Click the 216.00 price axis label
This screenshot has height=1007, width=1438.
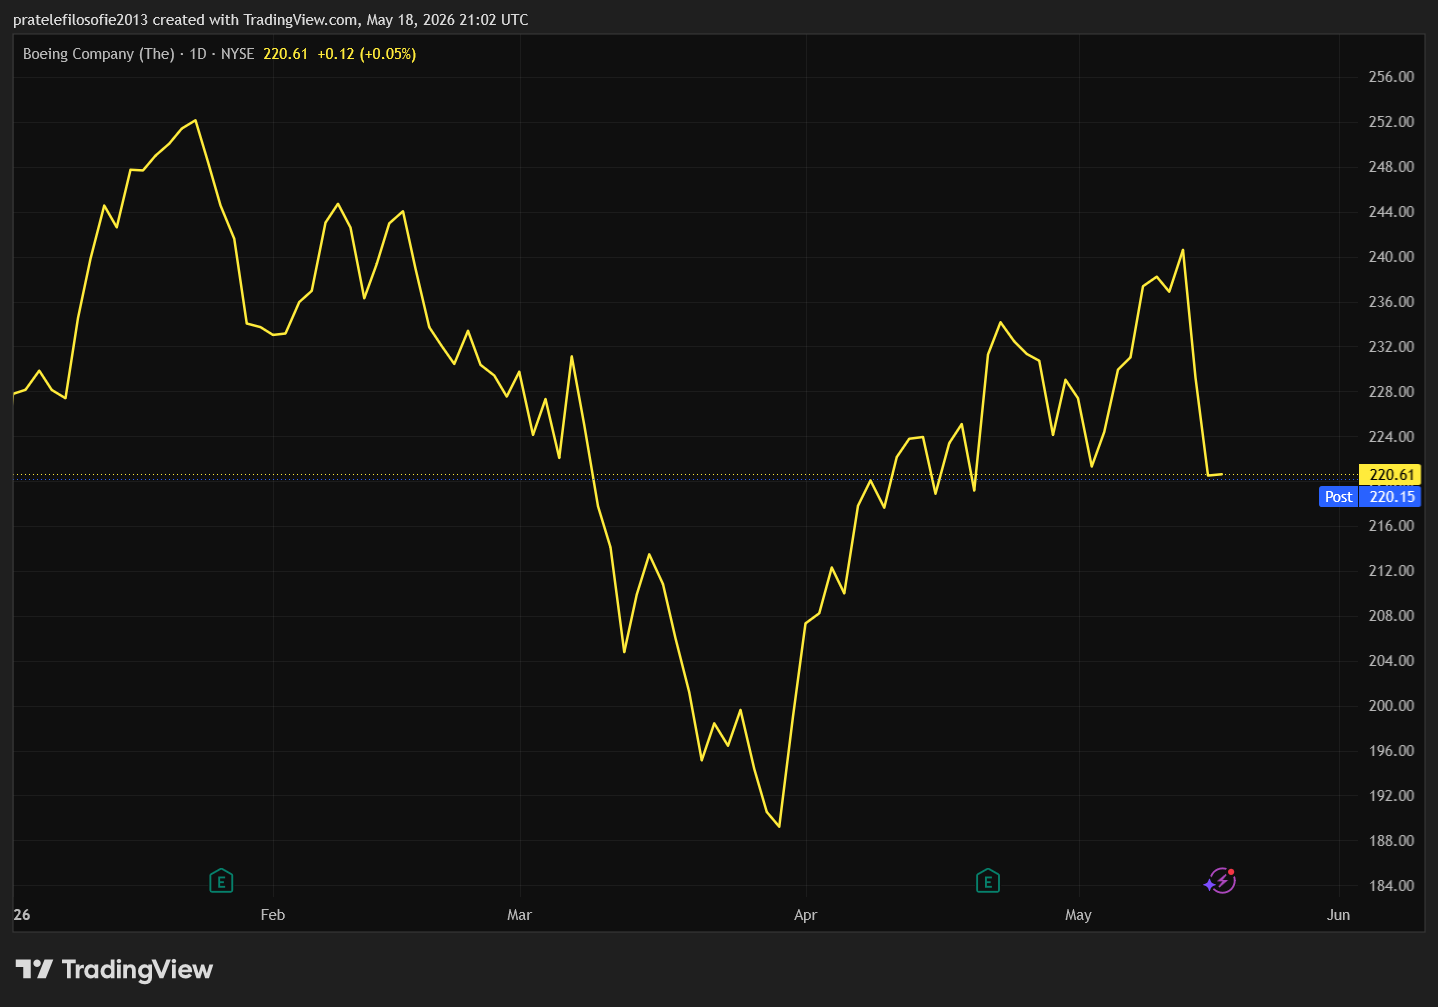tap(1391, 526)
